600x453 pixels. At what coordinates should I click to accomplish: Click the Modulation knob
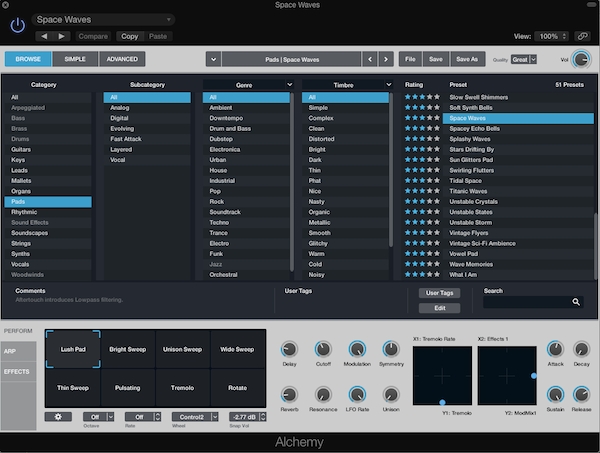click(357, 349)
